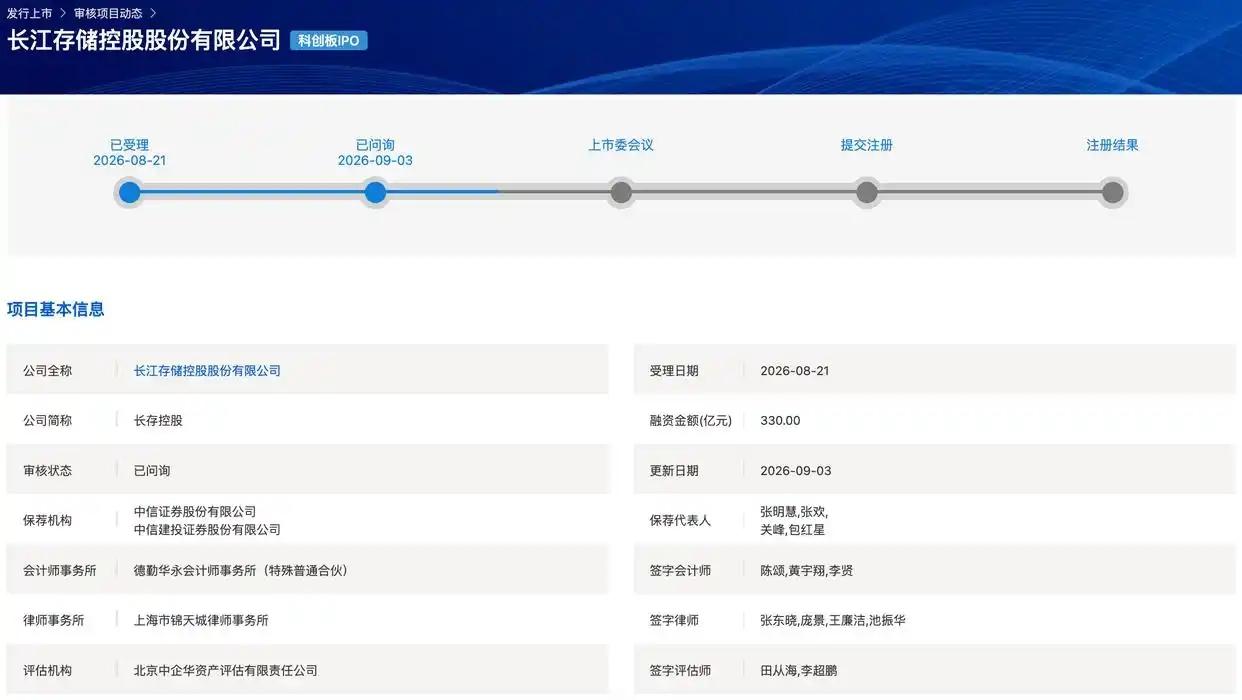Click the 已问询 review status value
1242x700 pixels.
(x=152, y=471)
